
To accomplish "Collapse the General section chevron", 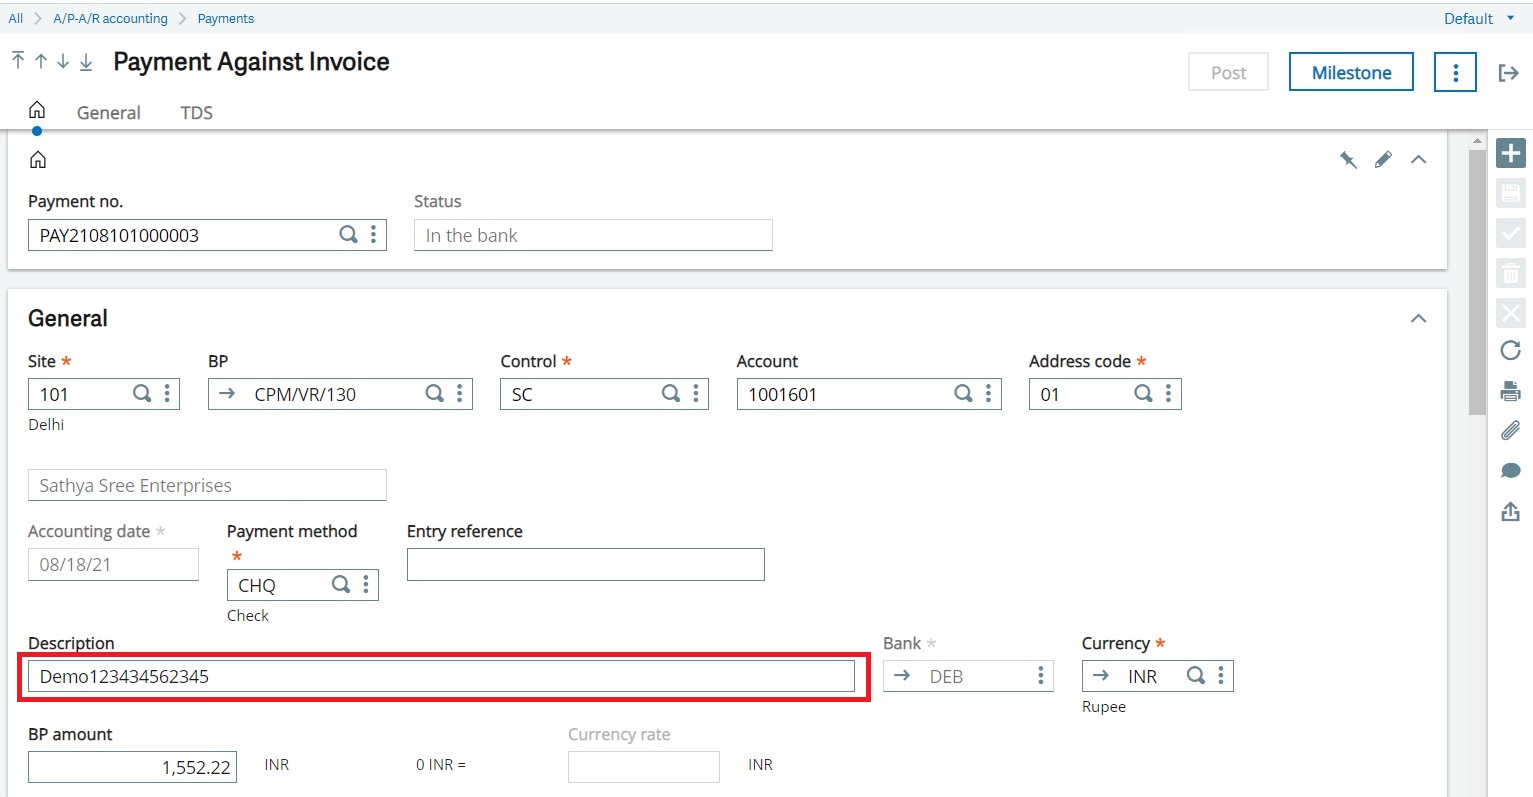I will pyautogui.click(x=1418, y=318).
